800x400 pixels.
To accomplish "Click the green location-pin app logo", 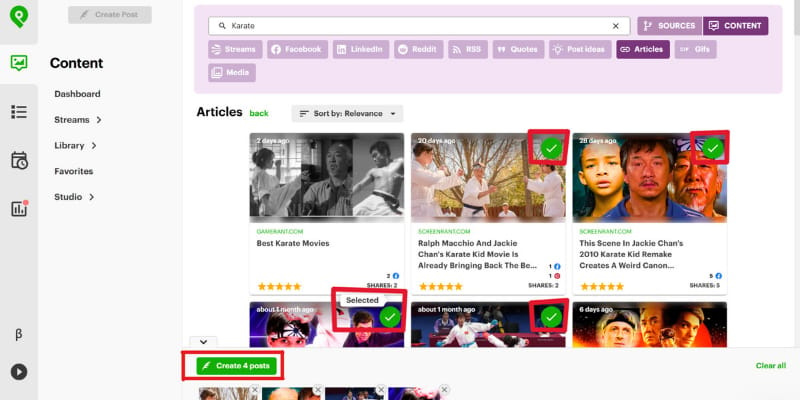I will click(19, 17).
